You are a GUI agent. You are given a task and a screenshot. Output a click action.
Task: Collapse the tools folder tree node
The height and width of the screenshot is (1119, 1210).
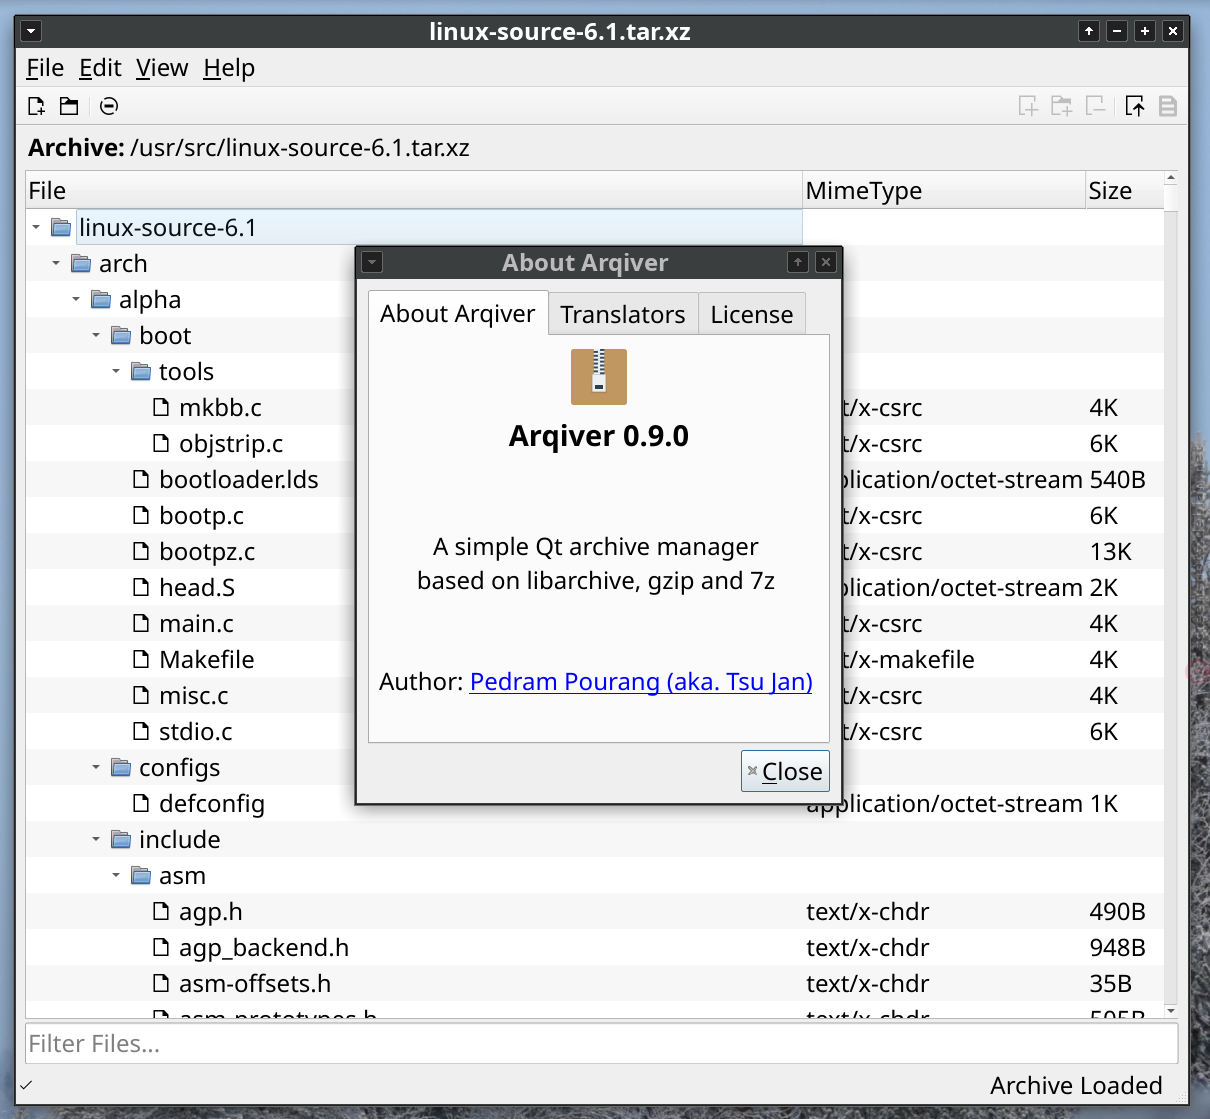click(116, 372)
